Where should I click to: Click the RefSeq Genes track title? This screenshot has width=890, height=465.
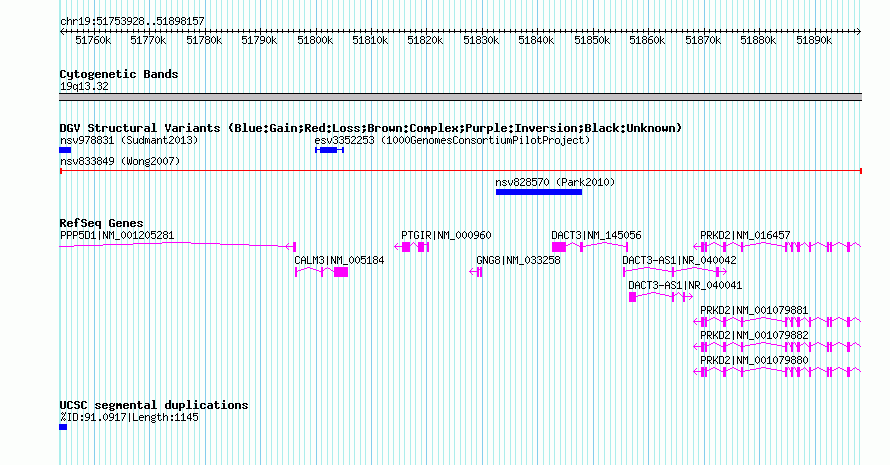[102, 223]
